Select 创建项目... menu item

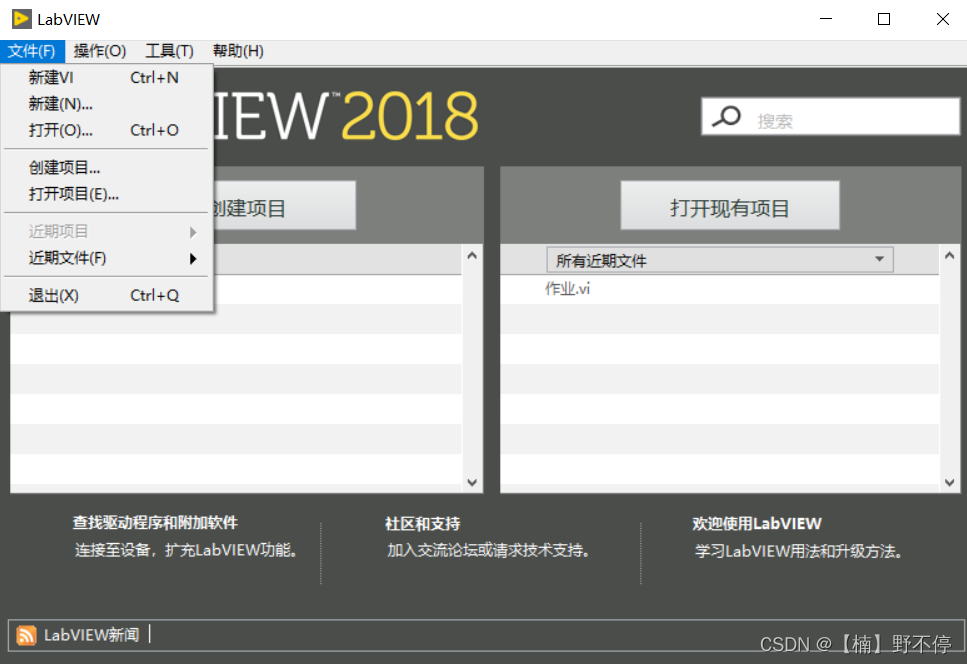[65, 167]
